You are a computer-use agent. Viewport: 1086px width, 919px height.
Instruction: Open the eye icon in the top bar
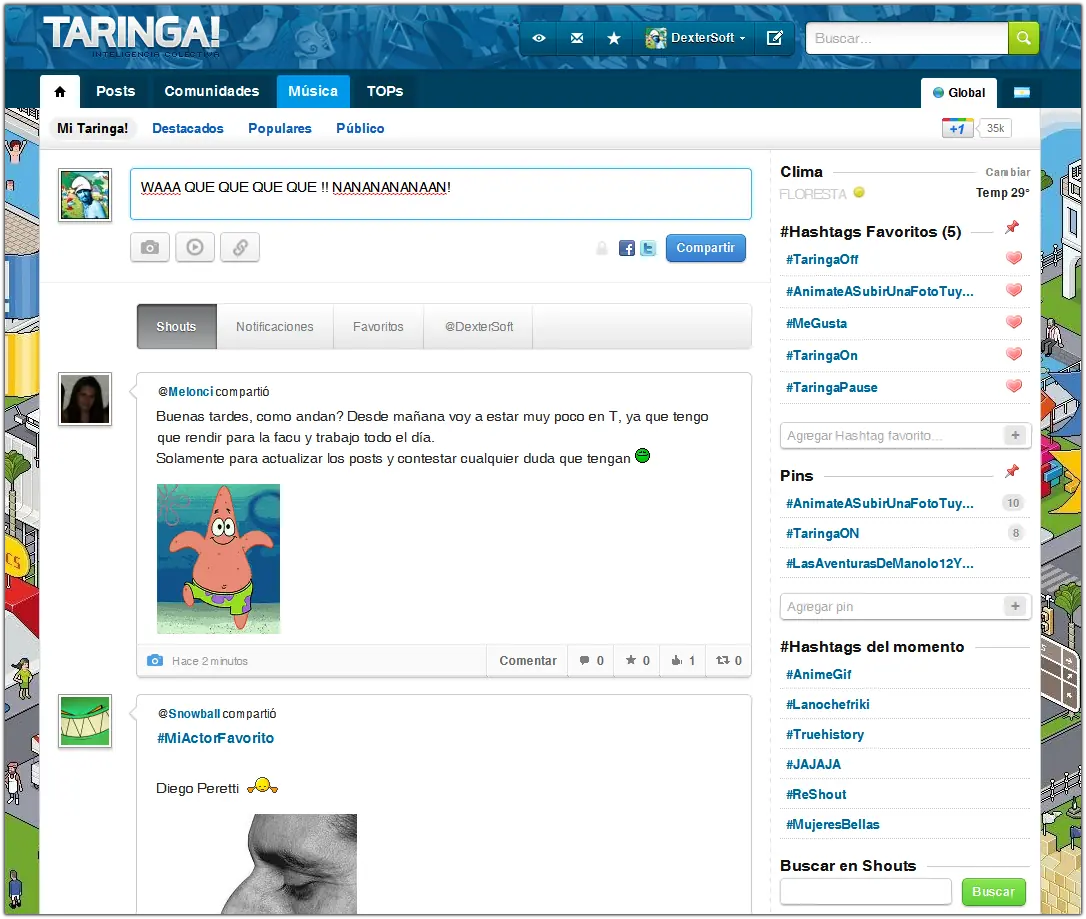pyautogui.click(x=538, y=38)
